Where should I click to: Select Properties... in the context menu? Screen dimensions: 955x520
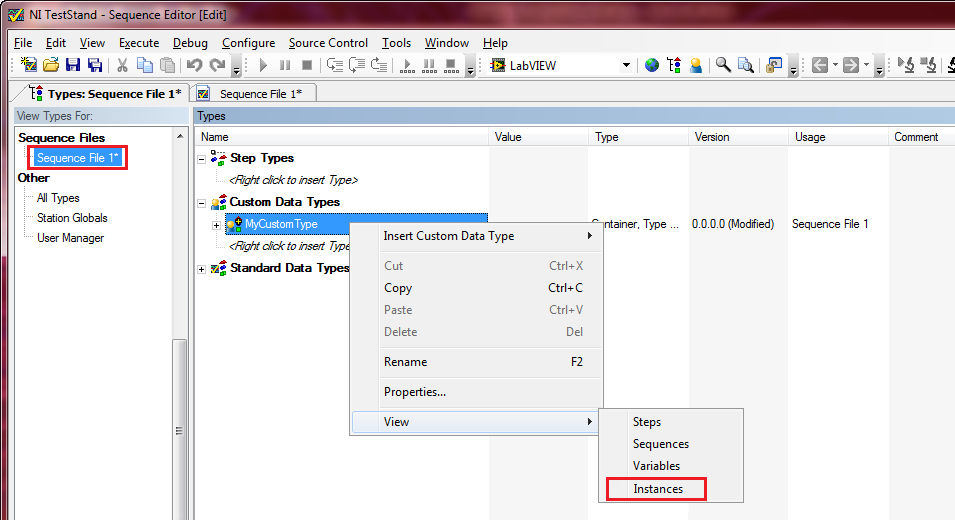[414, 392]
